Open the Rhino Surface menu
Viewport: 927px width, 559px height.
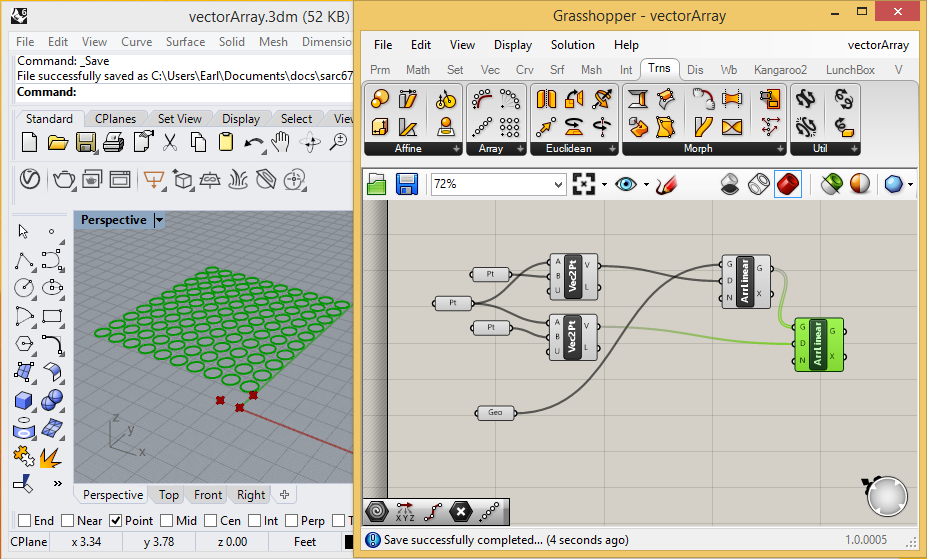coord(185,42)
